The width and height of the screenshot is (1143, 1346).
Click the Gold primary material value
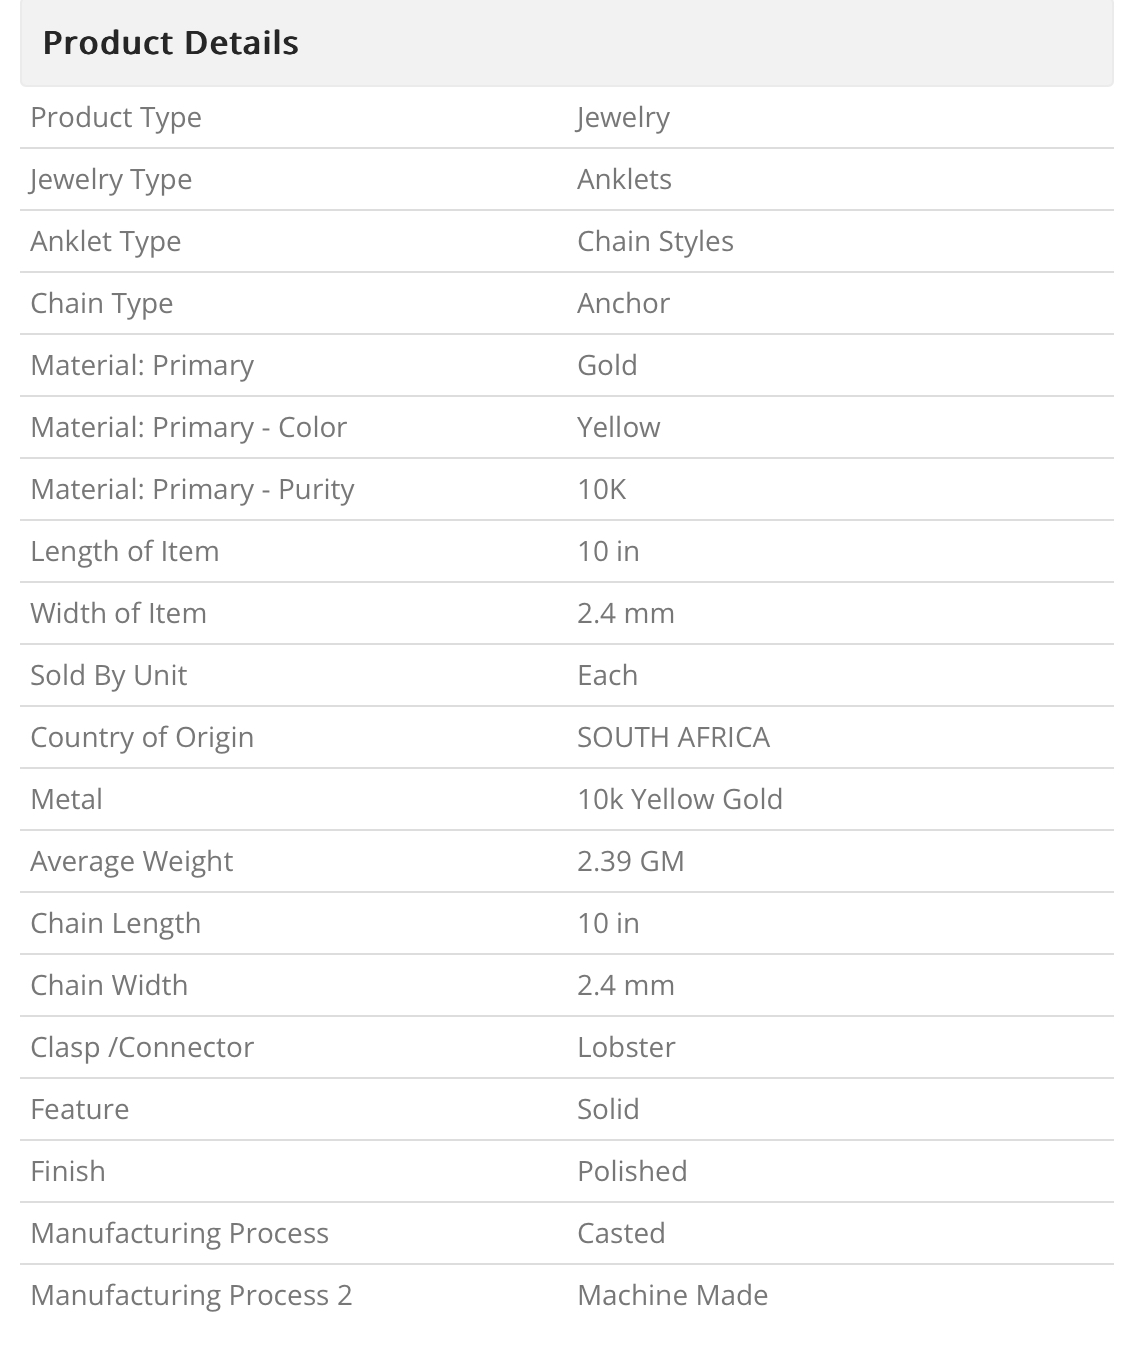[607, 366]
